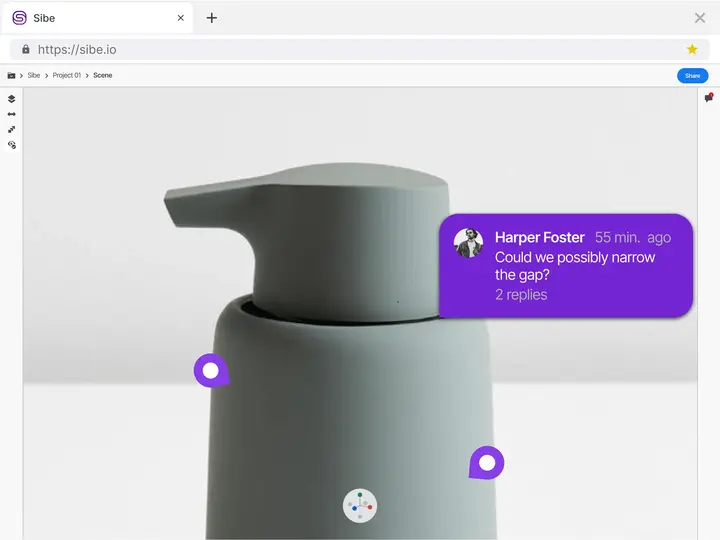Click the '55 min. ago' timestamp

click(633, 237)
